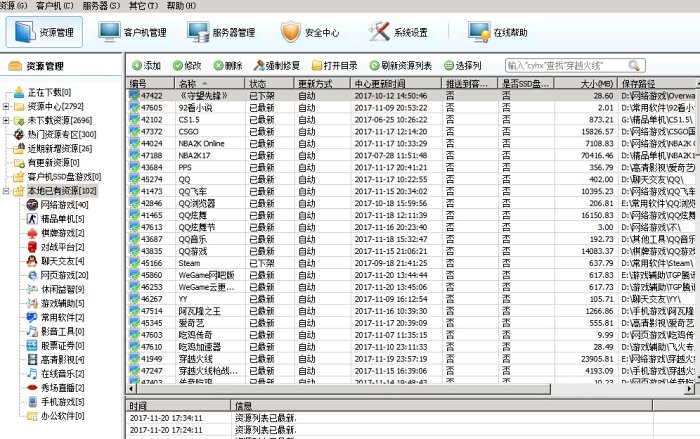Screen dimensions: 700x439
Task: Click the 删除 toolbar button
Action: click(x=227, y=65)
